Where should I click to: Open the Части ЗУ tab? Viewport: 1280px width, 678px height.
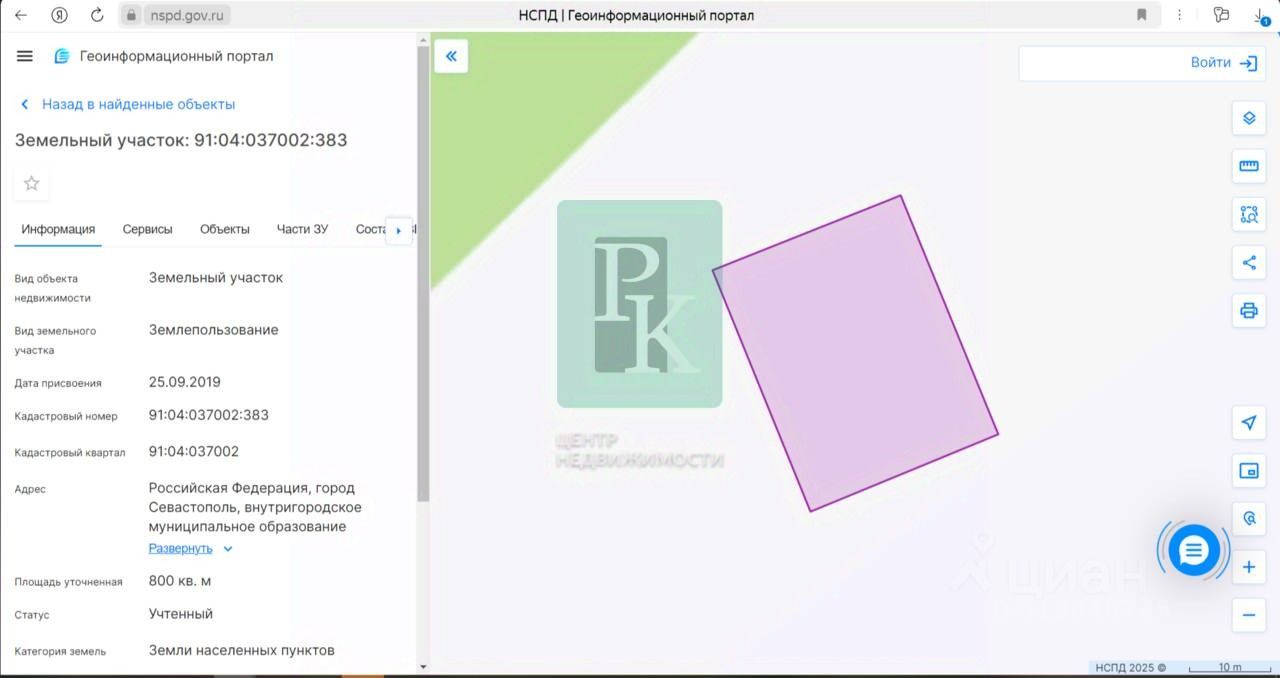[x=302, y=229]
